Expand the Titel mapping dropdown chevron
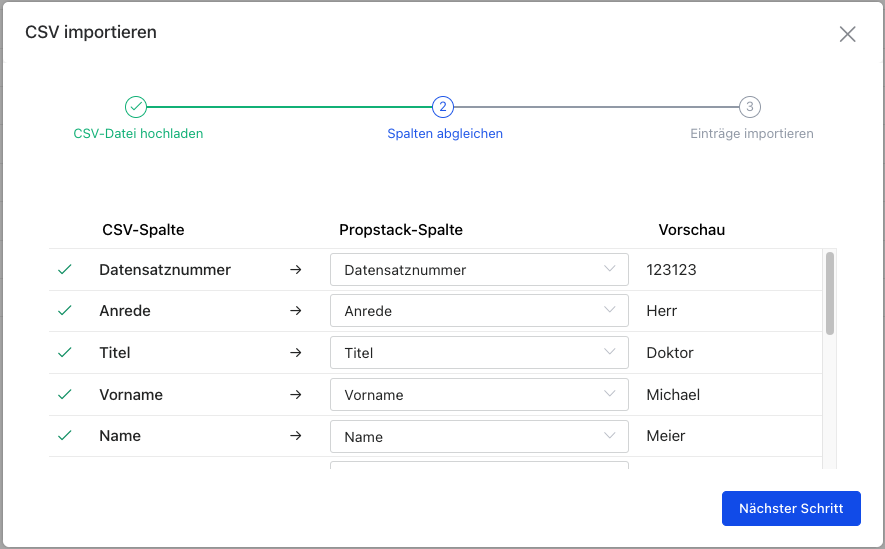This screenshot has width=885, height=549. 610,352
